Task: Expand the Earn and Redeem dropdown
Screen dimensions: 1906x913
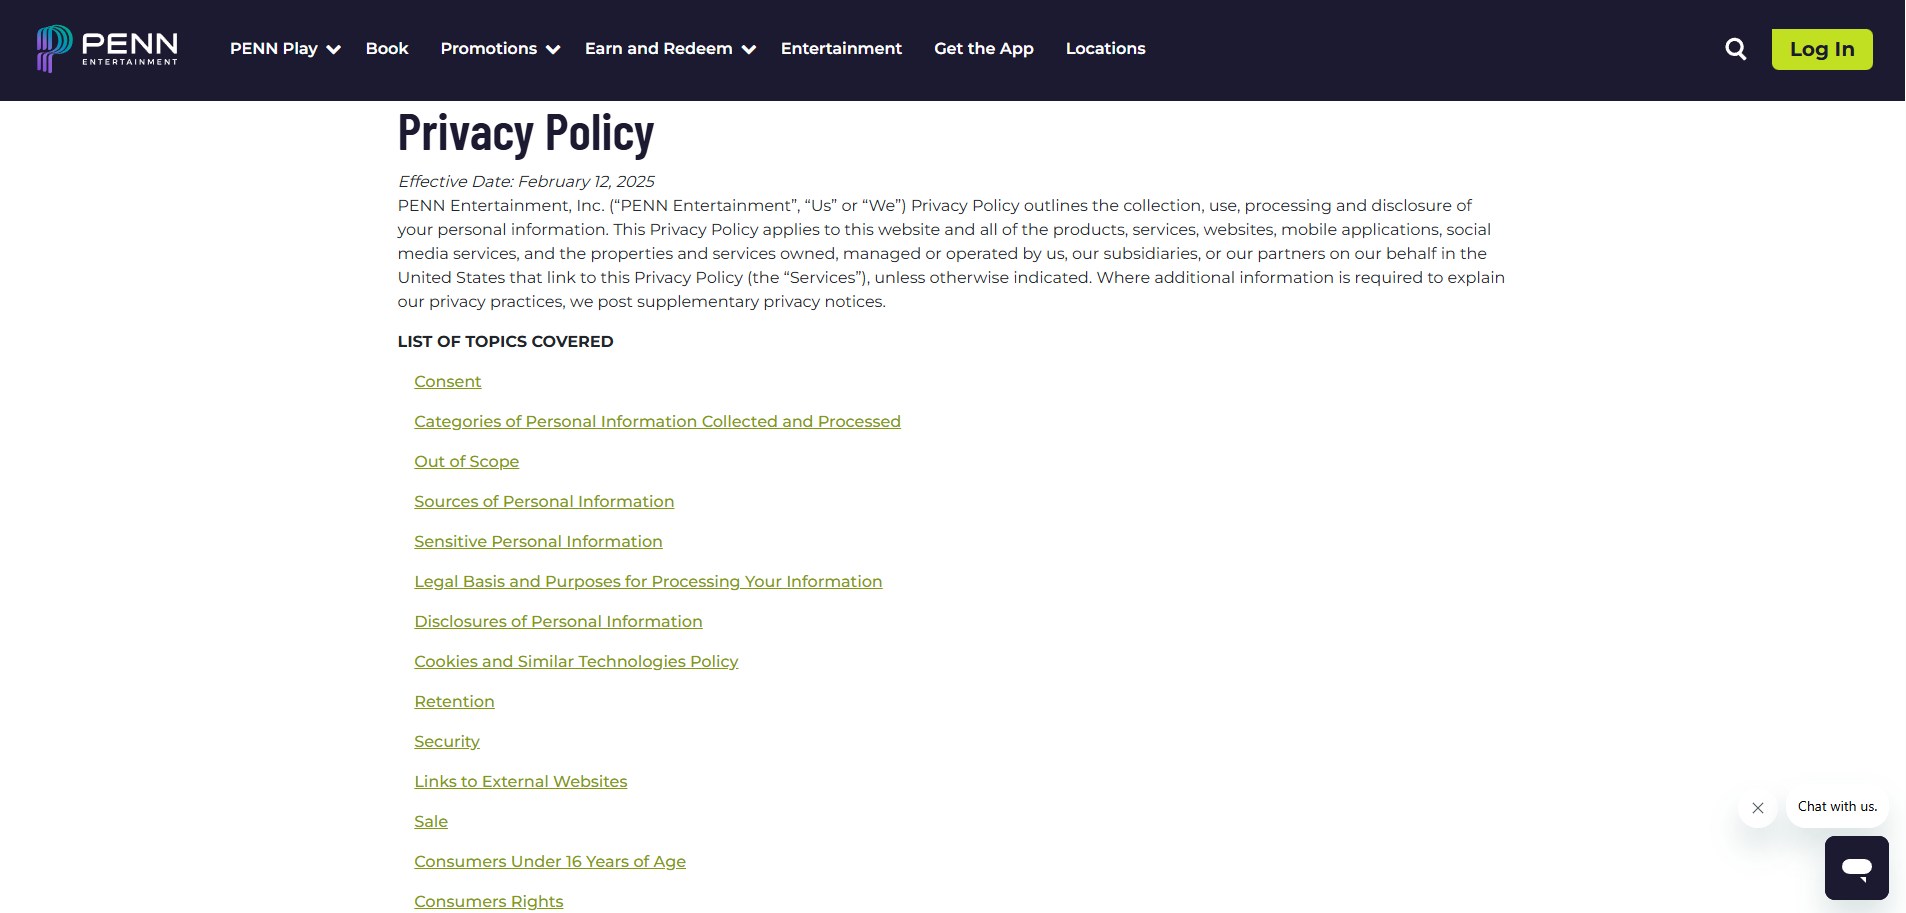Action: point(670,49)
